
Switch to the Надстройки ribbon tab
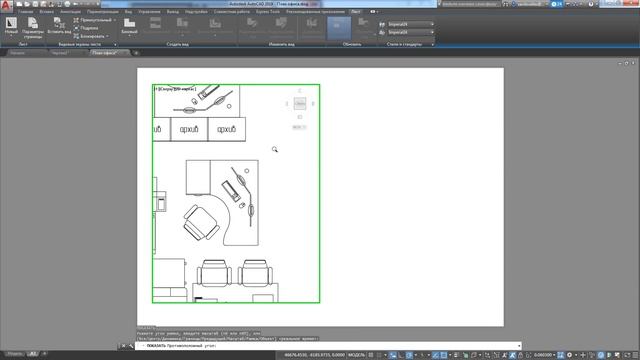[196, 11]
